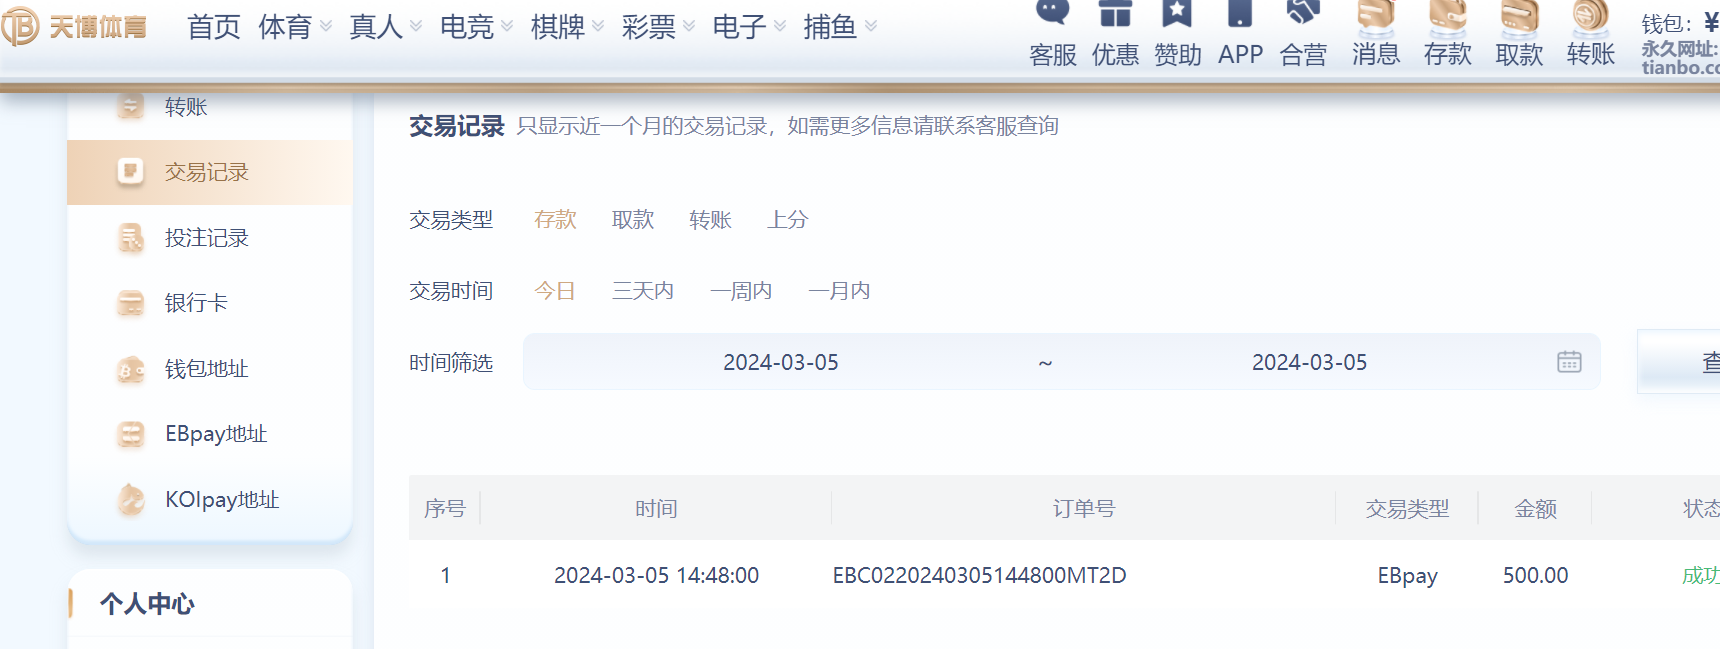Expand 彩票 menu chevron
The image size is (1720, 649).
click(x=689, y=27)
